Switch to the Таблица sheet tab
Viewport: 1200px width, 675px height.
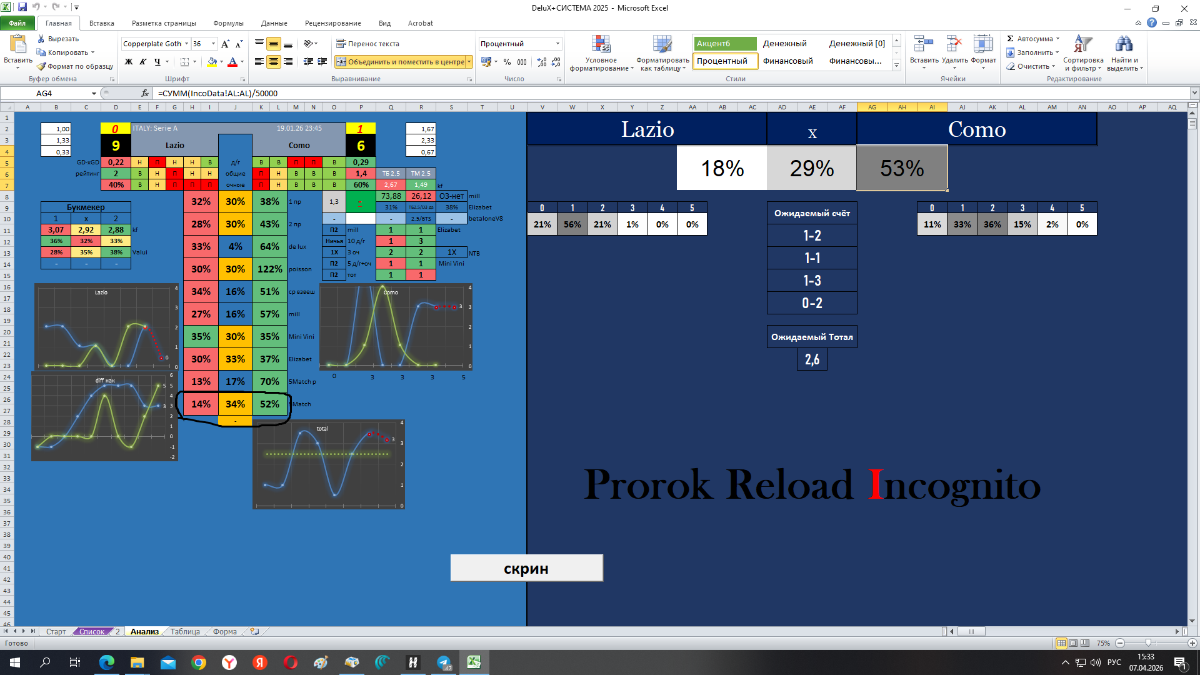click(184, 632)
